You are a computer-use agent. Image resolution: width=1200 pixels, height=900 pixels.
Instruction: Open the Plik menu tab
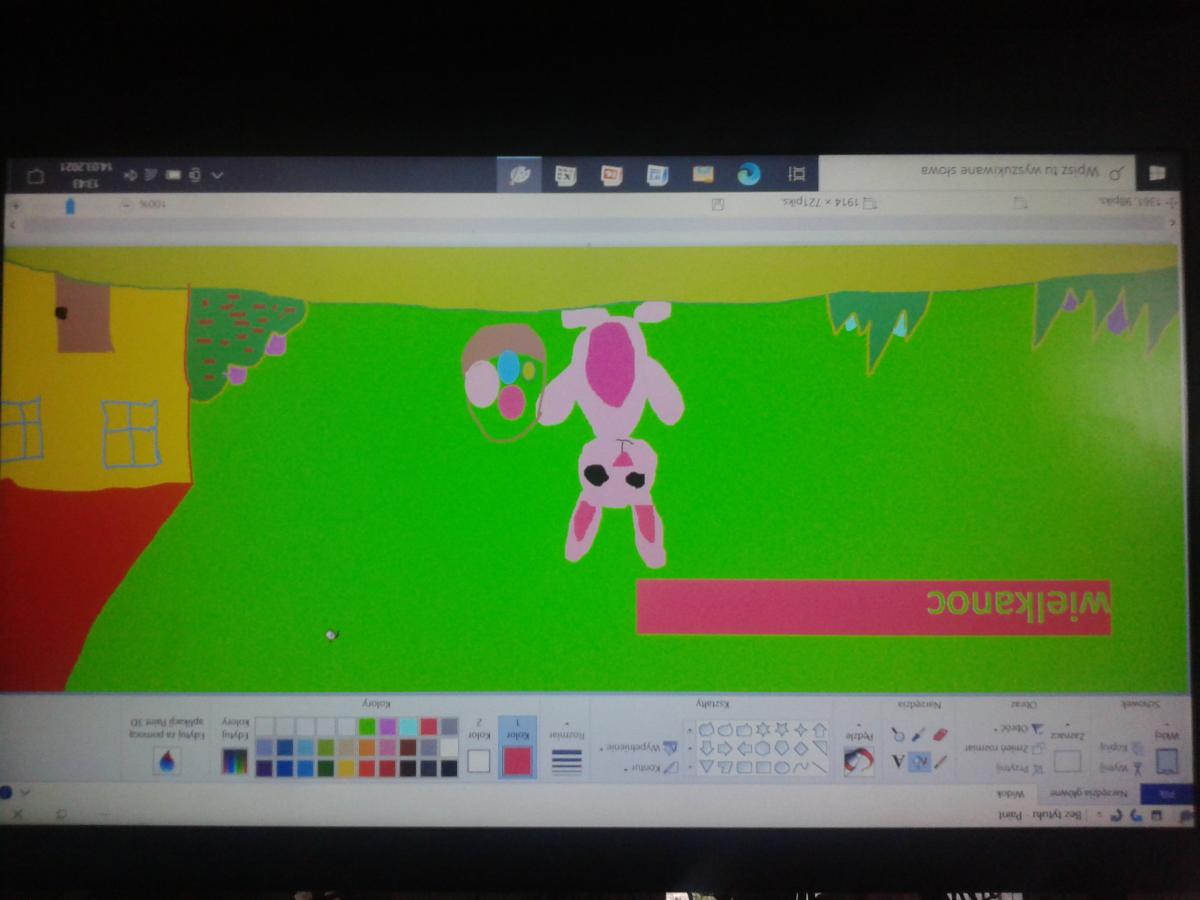point(1166,793)
